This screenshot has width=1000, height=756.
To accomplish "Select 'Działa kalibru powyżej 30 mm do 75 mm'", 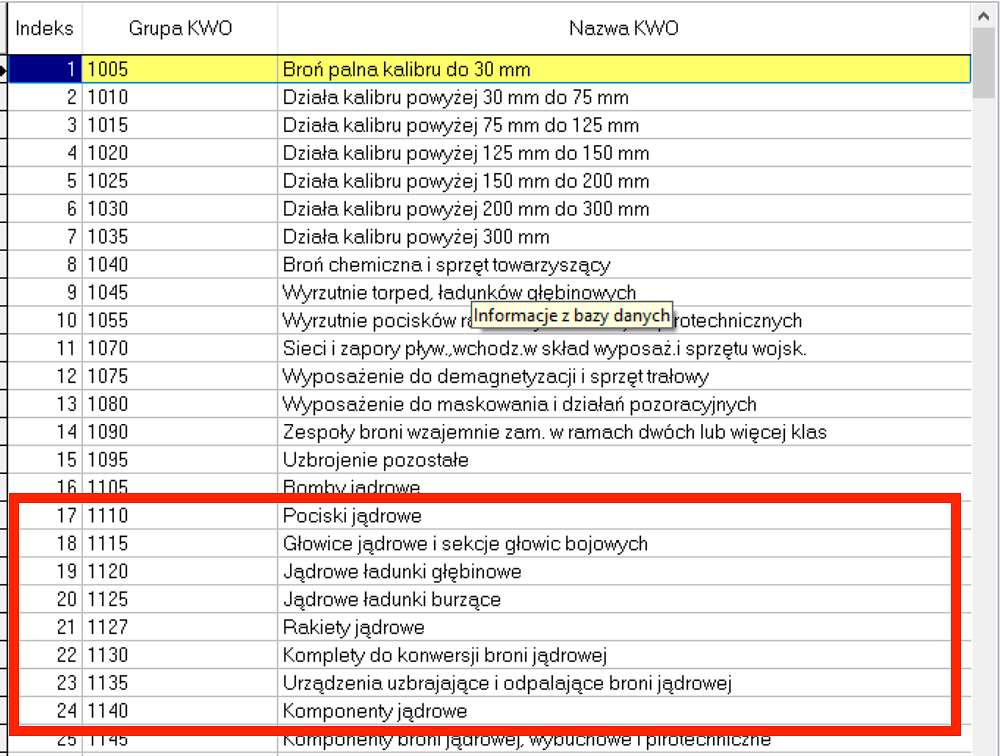I will coord(490,97).
